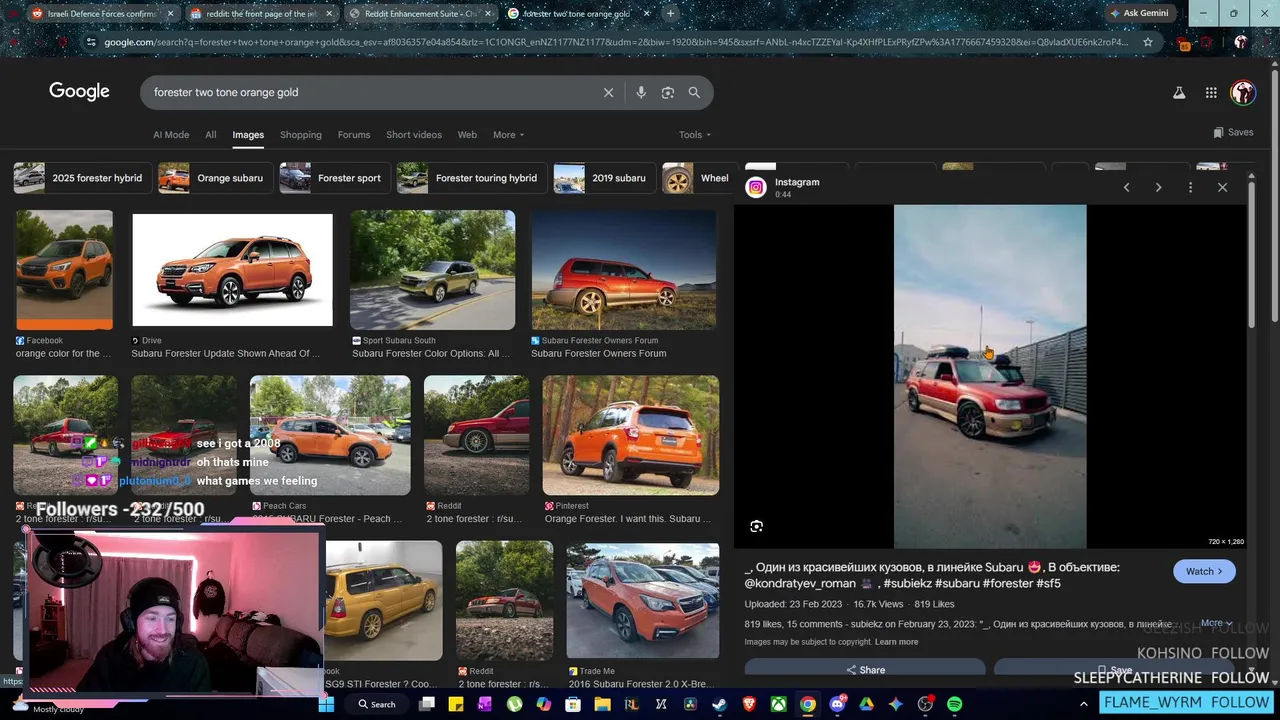Open the Google apps grid
This screenshot has width=1280, height=720.
coord(1211,92)
